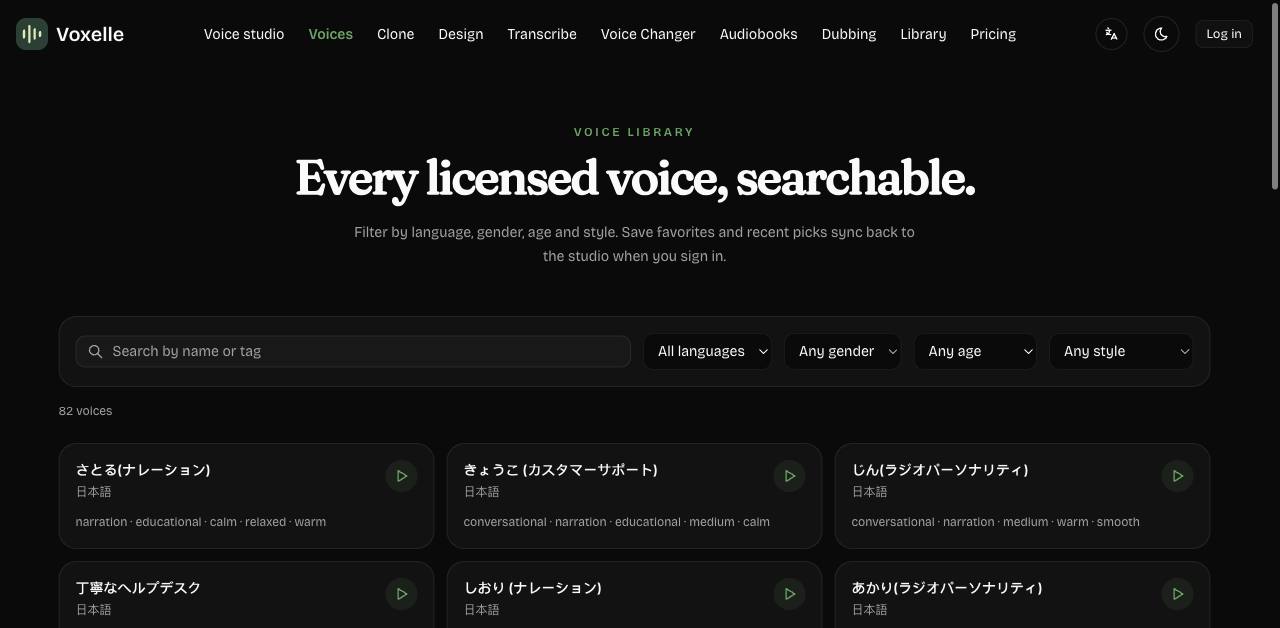Select the 丁寧なヘルプデスク voice title
1280x628 pixels.
(139, 588)
